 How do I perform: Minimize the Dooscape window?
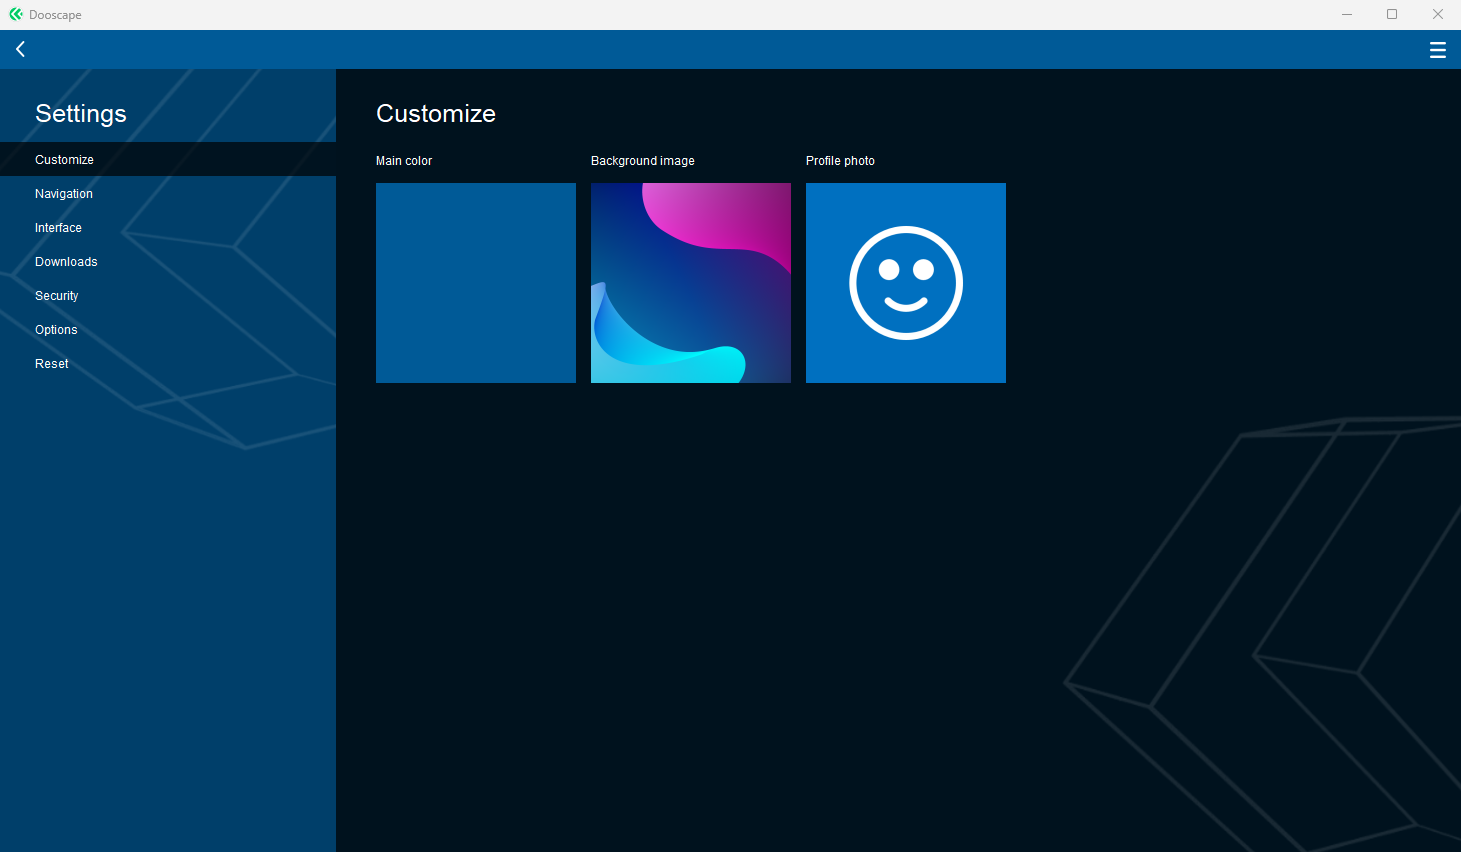1346,14
